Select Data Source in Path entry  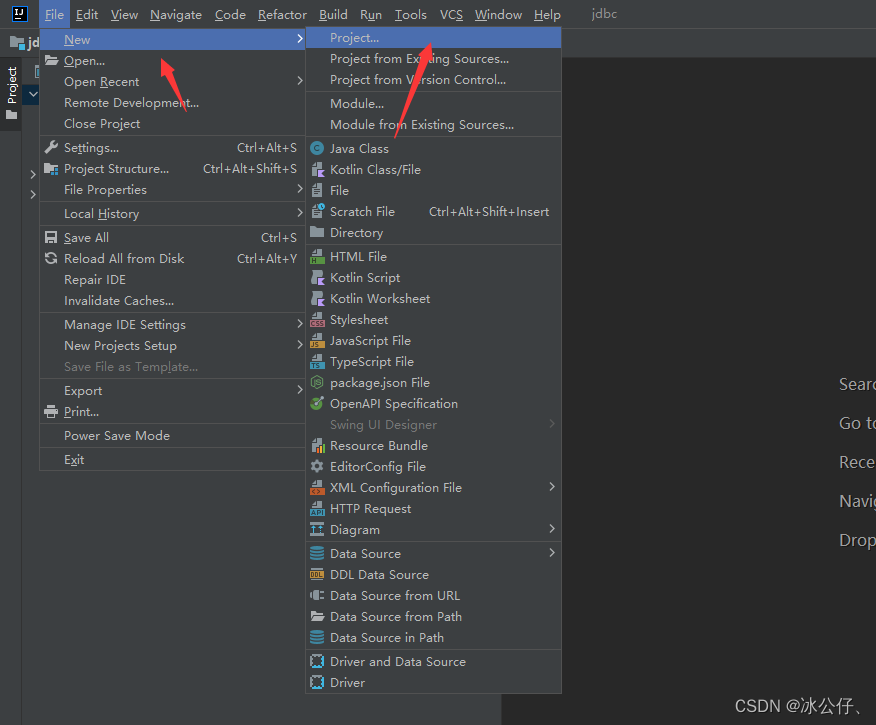tap(434, 638)
